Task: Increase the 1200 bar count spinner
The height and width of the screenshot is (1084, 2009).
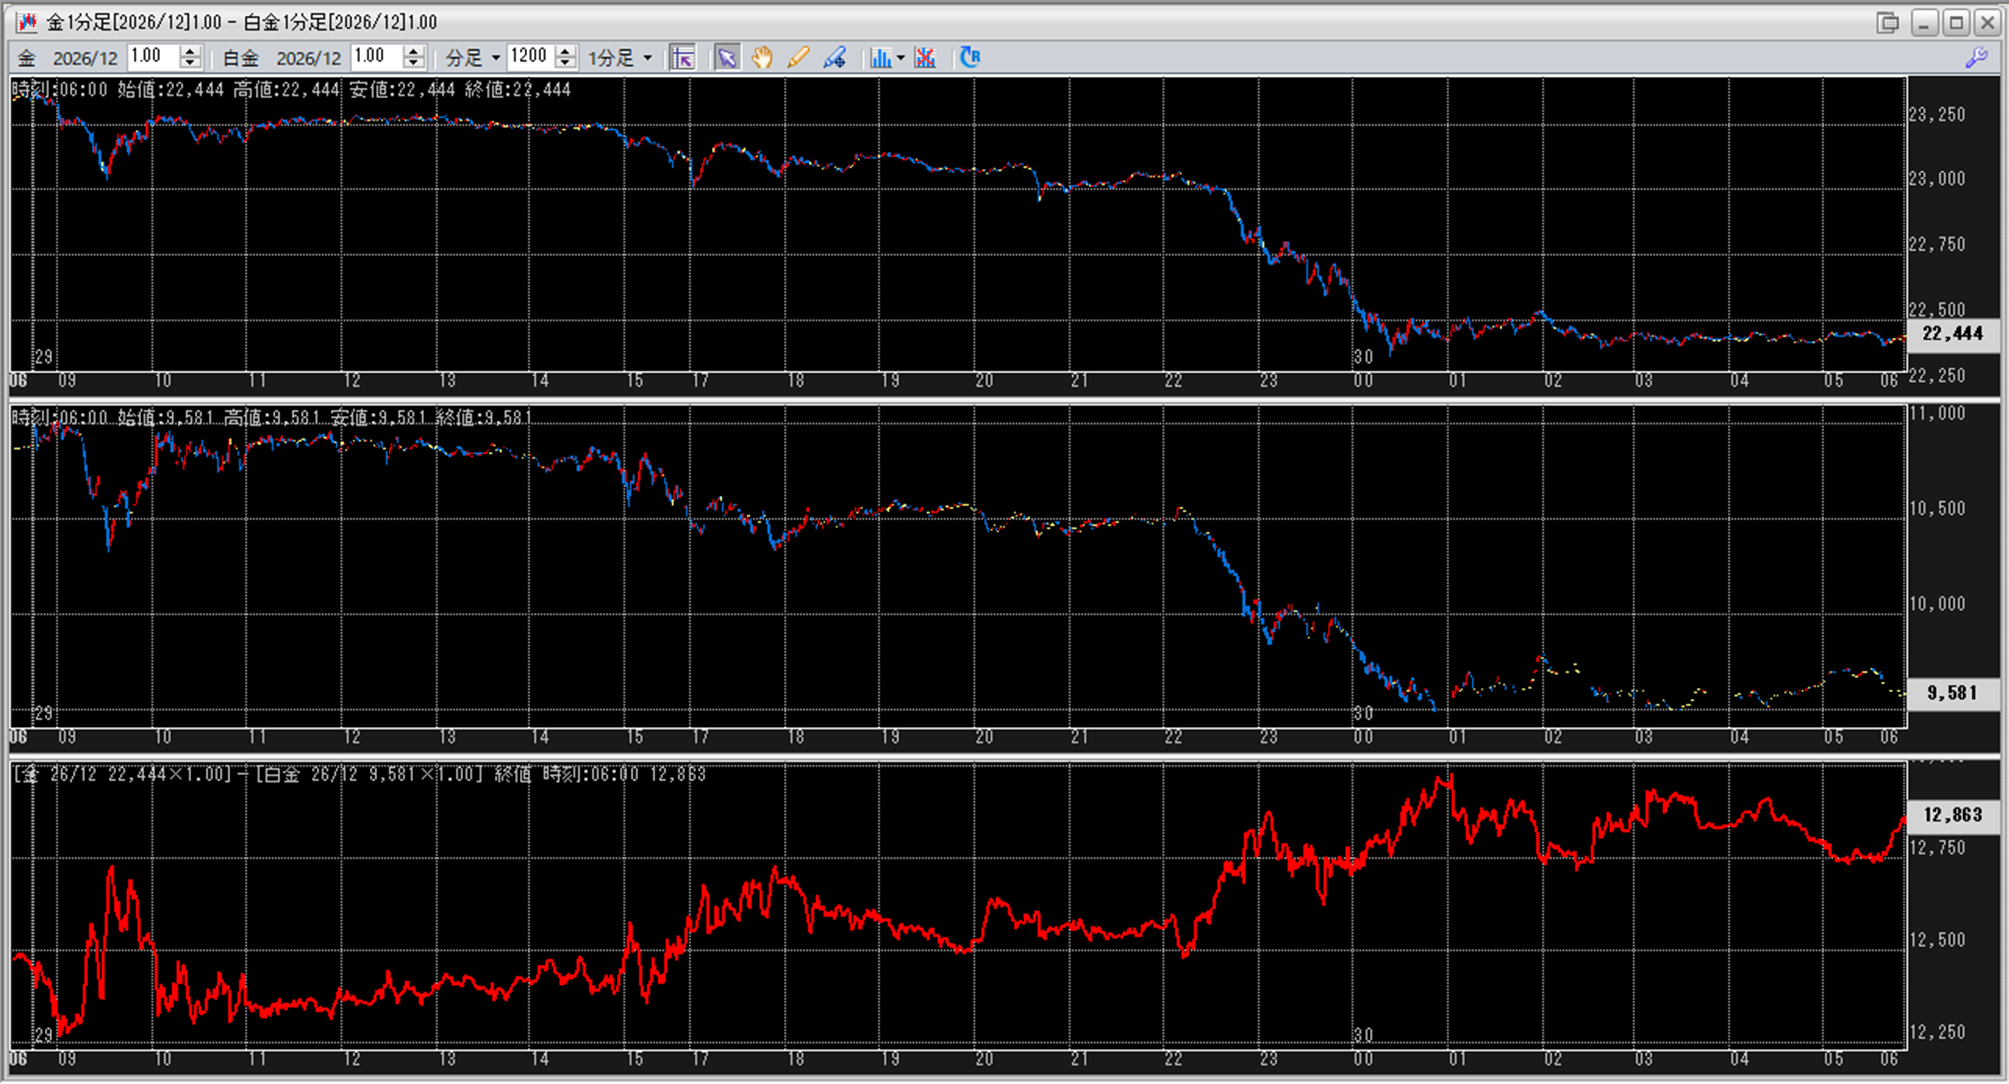Action: pos(565,51)
